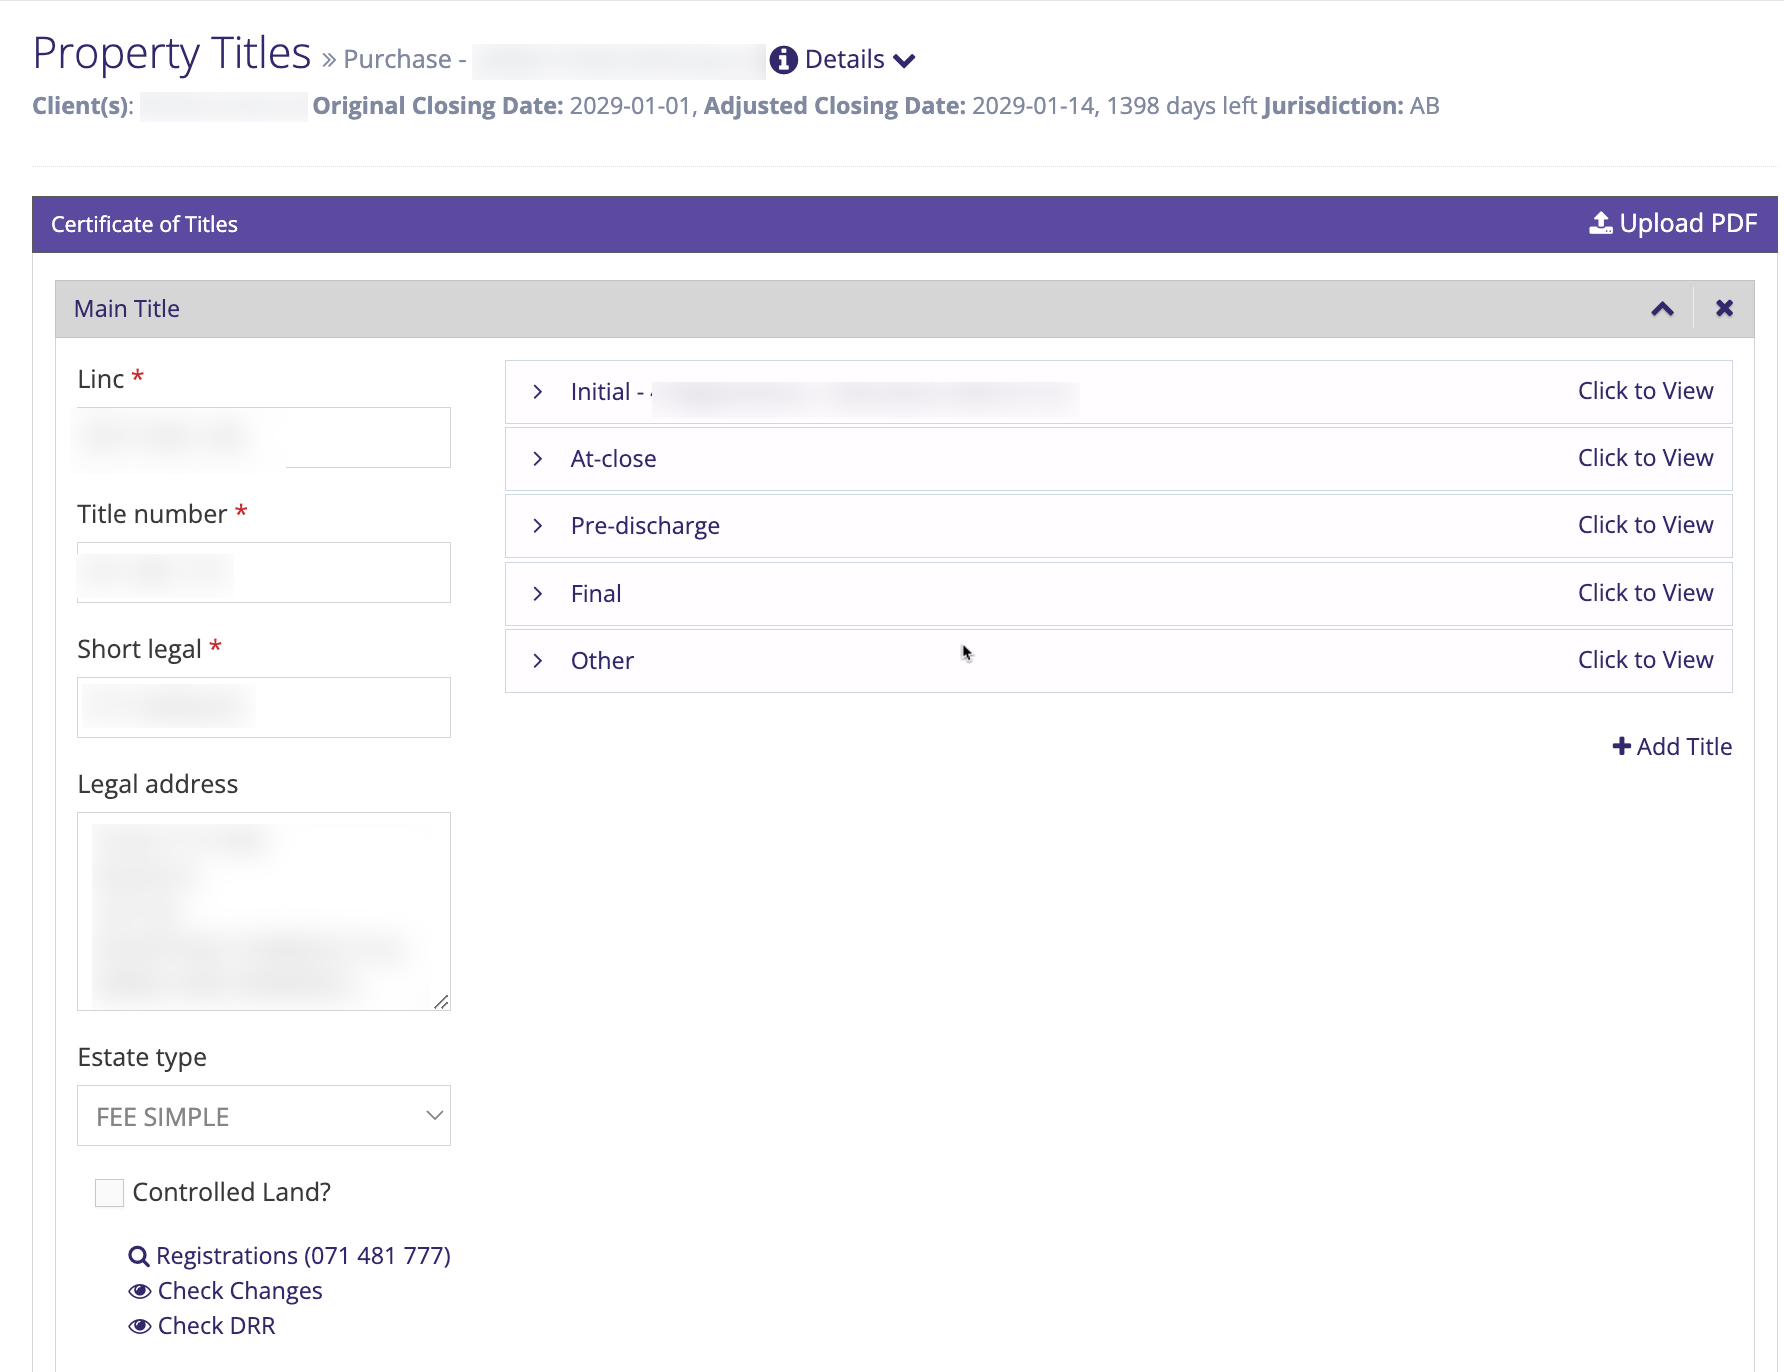1784x1372 pixels.
Task: Click to View the Other title
Action: (x=1645, y=660)
